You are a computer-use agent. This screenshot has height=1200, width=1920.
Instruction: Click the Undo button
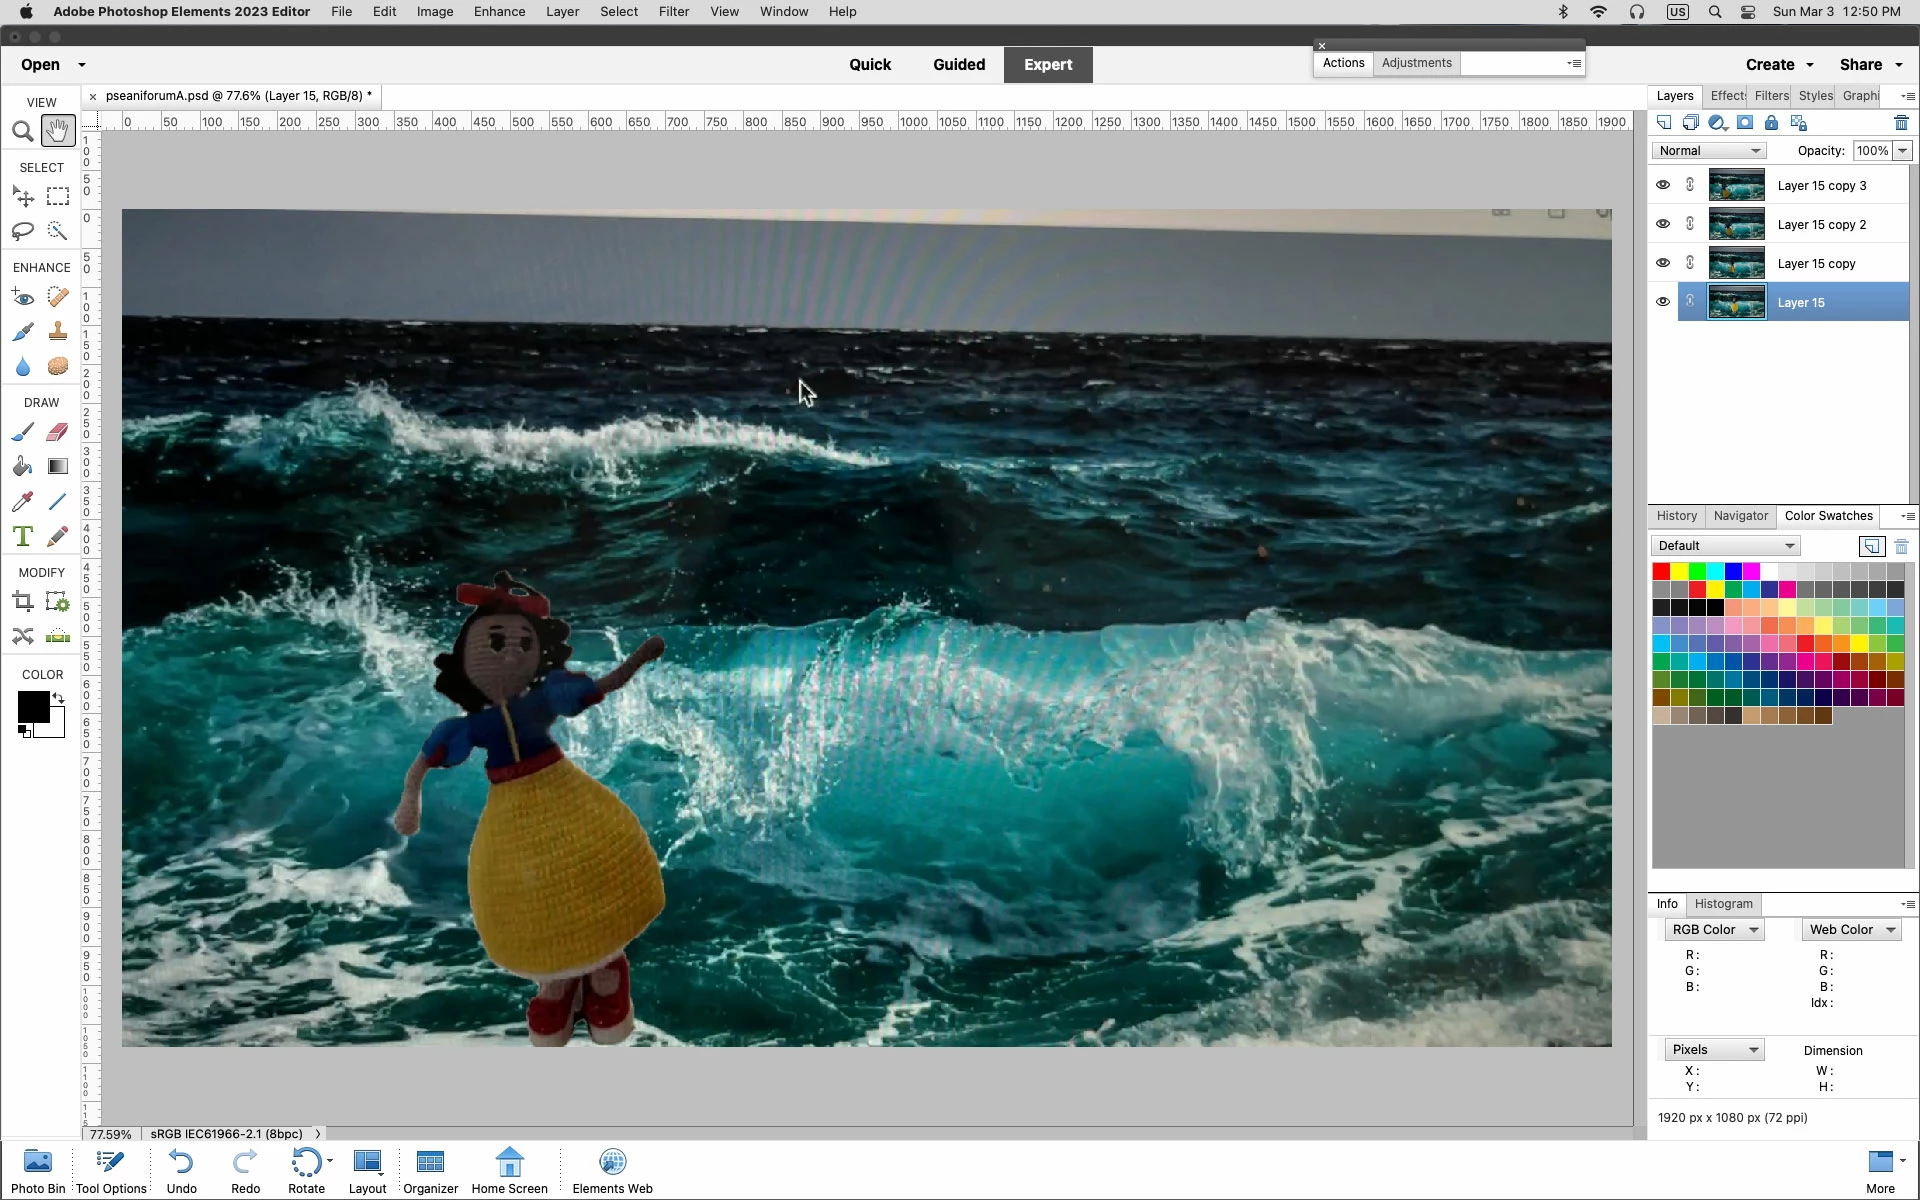pyautogui.click(x=181, y=1170)
